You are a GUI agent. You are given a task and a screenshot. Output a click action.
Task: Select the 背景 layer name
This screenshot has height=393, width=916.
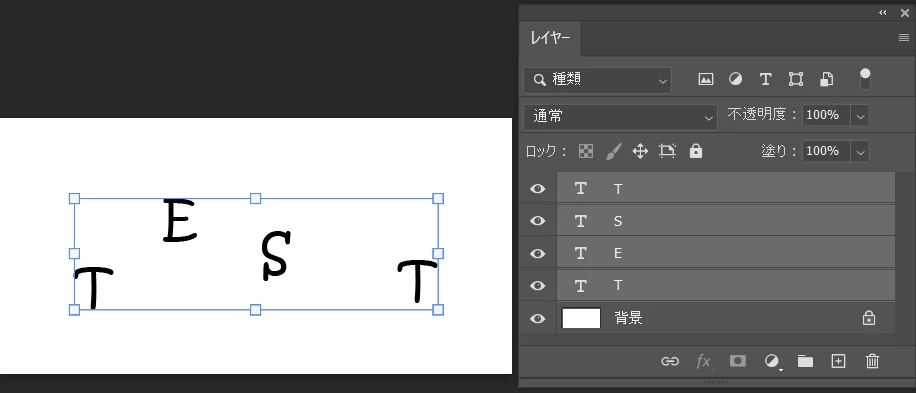tap(629, 318)
